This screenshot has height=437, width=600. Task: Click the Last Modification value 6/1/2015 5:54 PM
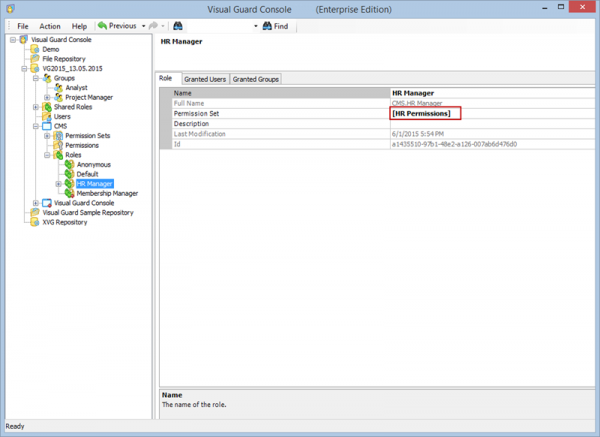click(418, 134)
